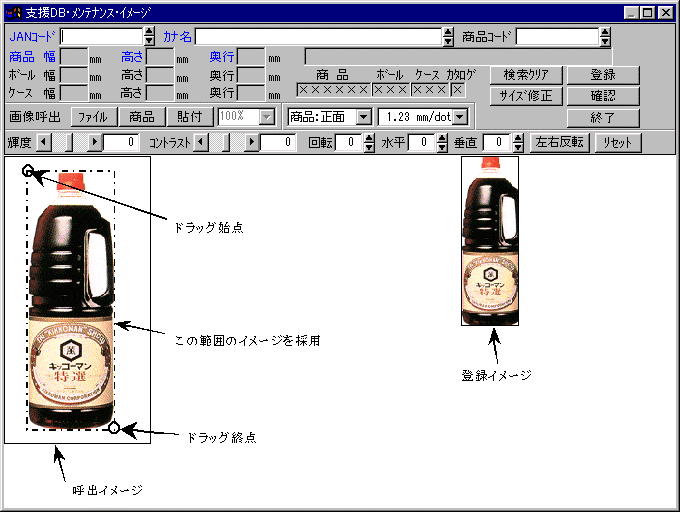The width and height of the screenshot is (680, 512).
Task: Click the 輝度 slider left arrow
Action: (x=44, y=142)
